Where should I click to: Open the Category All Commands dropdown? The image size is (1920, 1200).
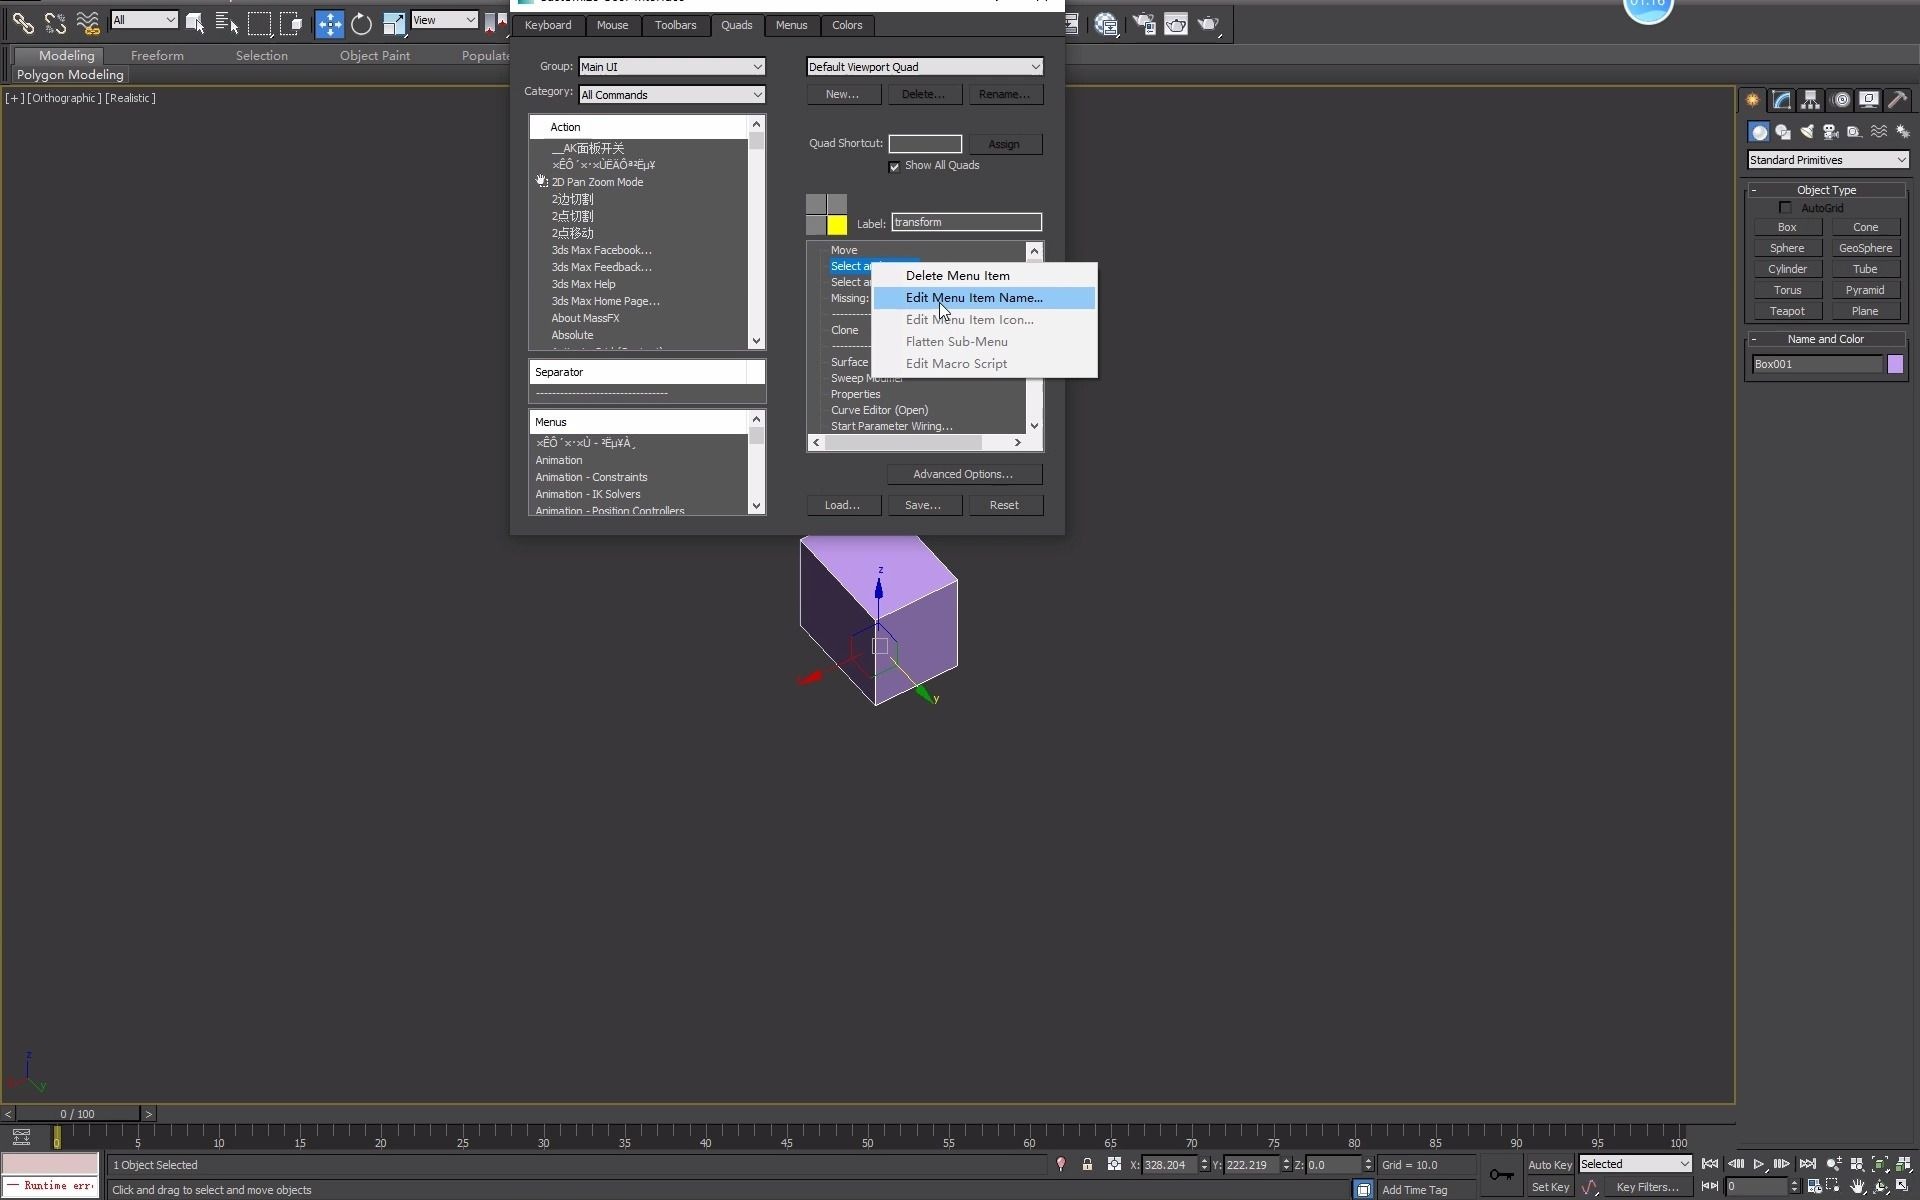(671, 95)
